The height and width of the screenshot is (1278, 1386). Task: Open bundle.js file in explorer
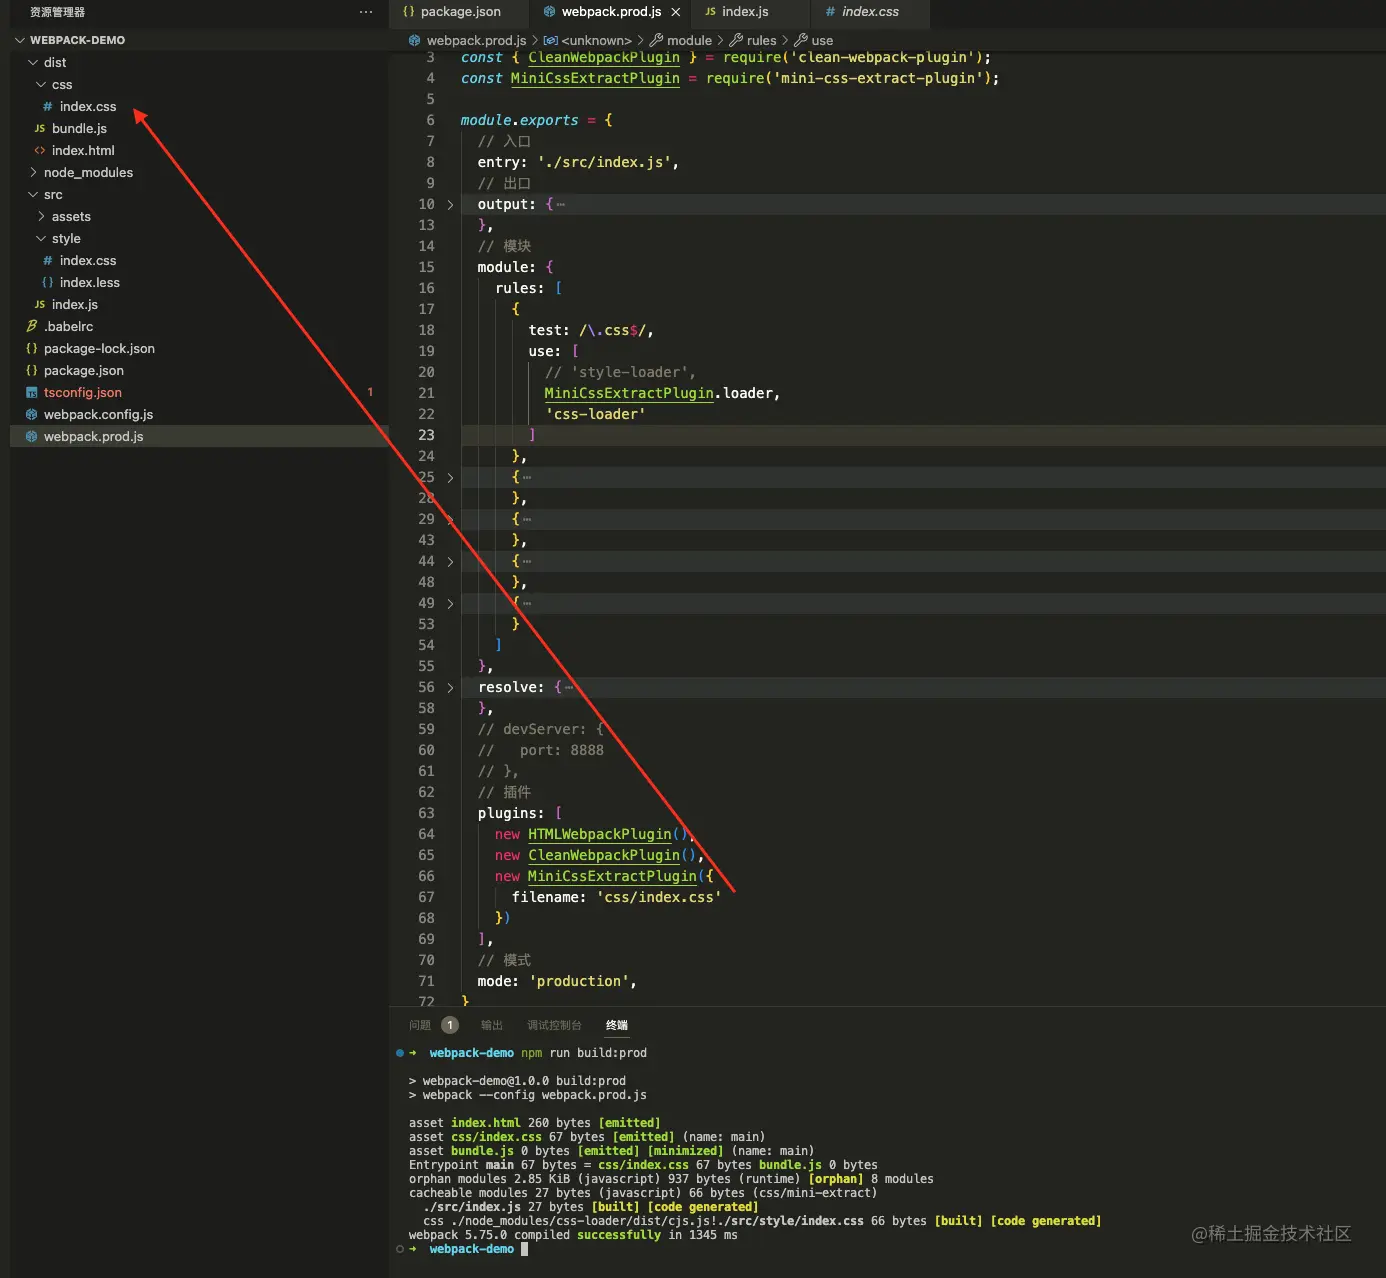tap(79, 128)
